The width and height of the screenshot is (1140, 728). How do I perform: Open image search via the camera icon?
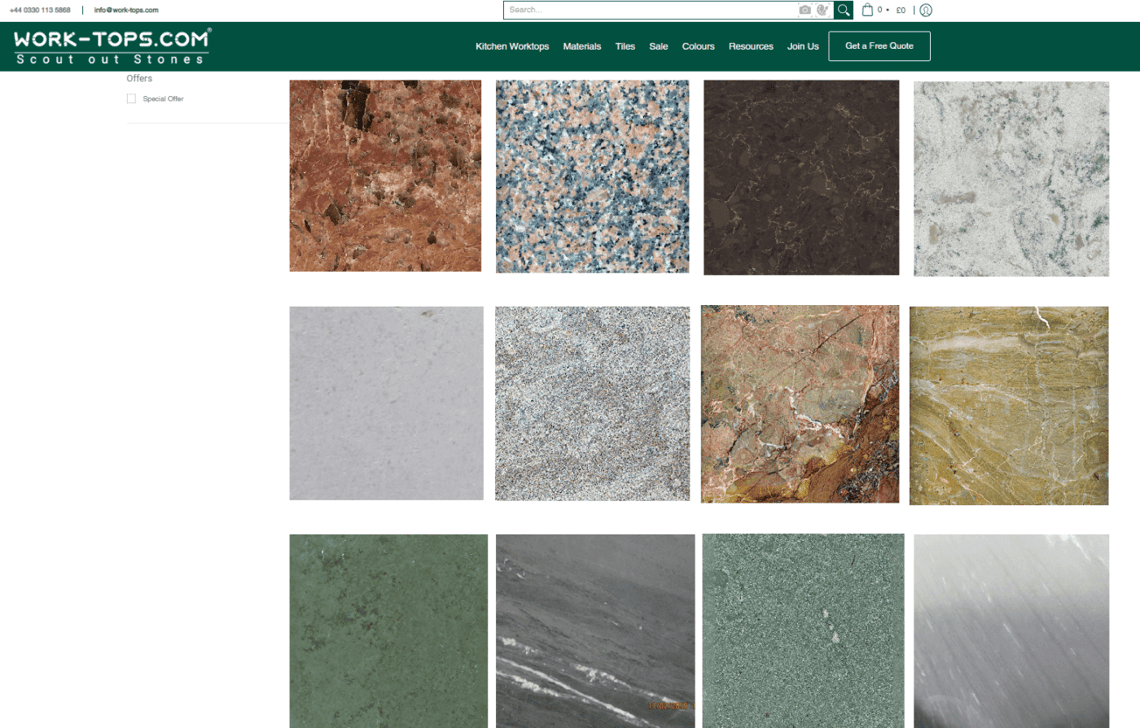pyautogui.click(x=806, y=10)
